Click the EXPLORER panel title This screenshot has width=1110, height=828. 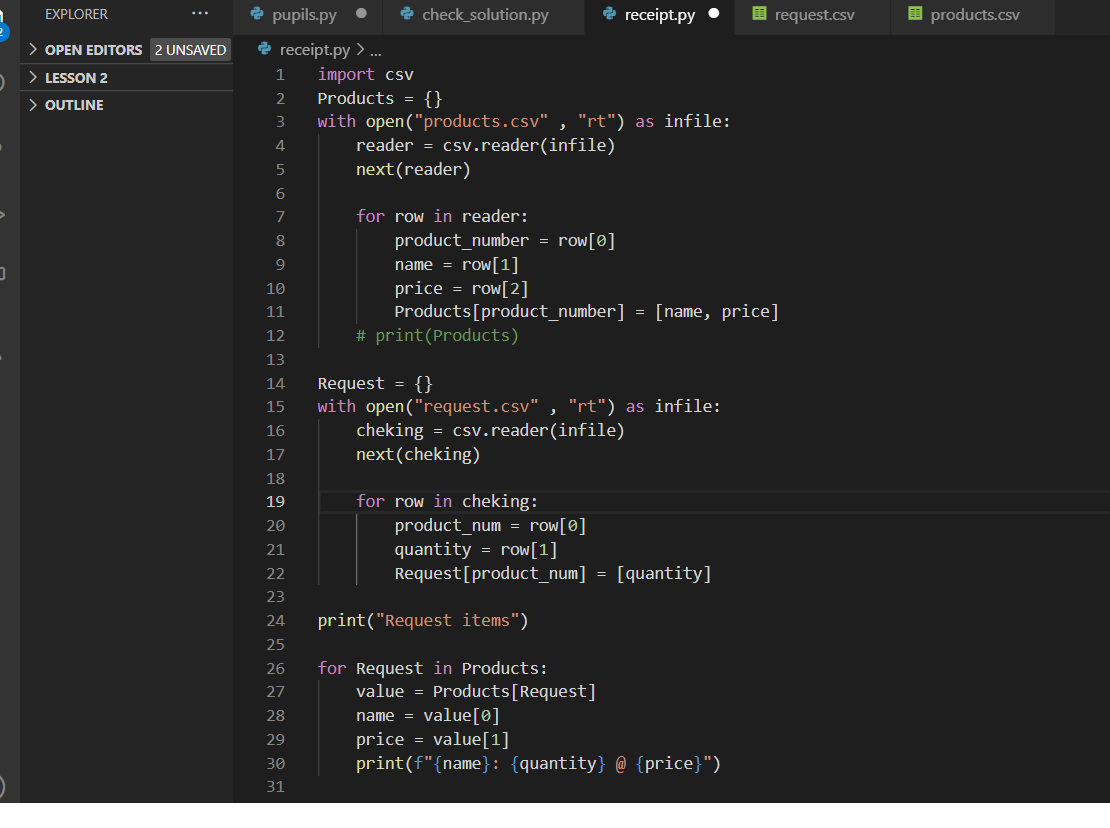point(75,14)
